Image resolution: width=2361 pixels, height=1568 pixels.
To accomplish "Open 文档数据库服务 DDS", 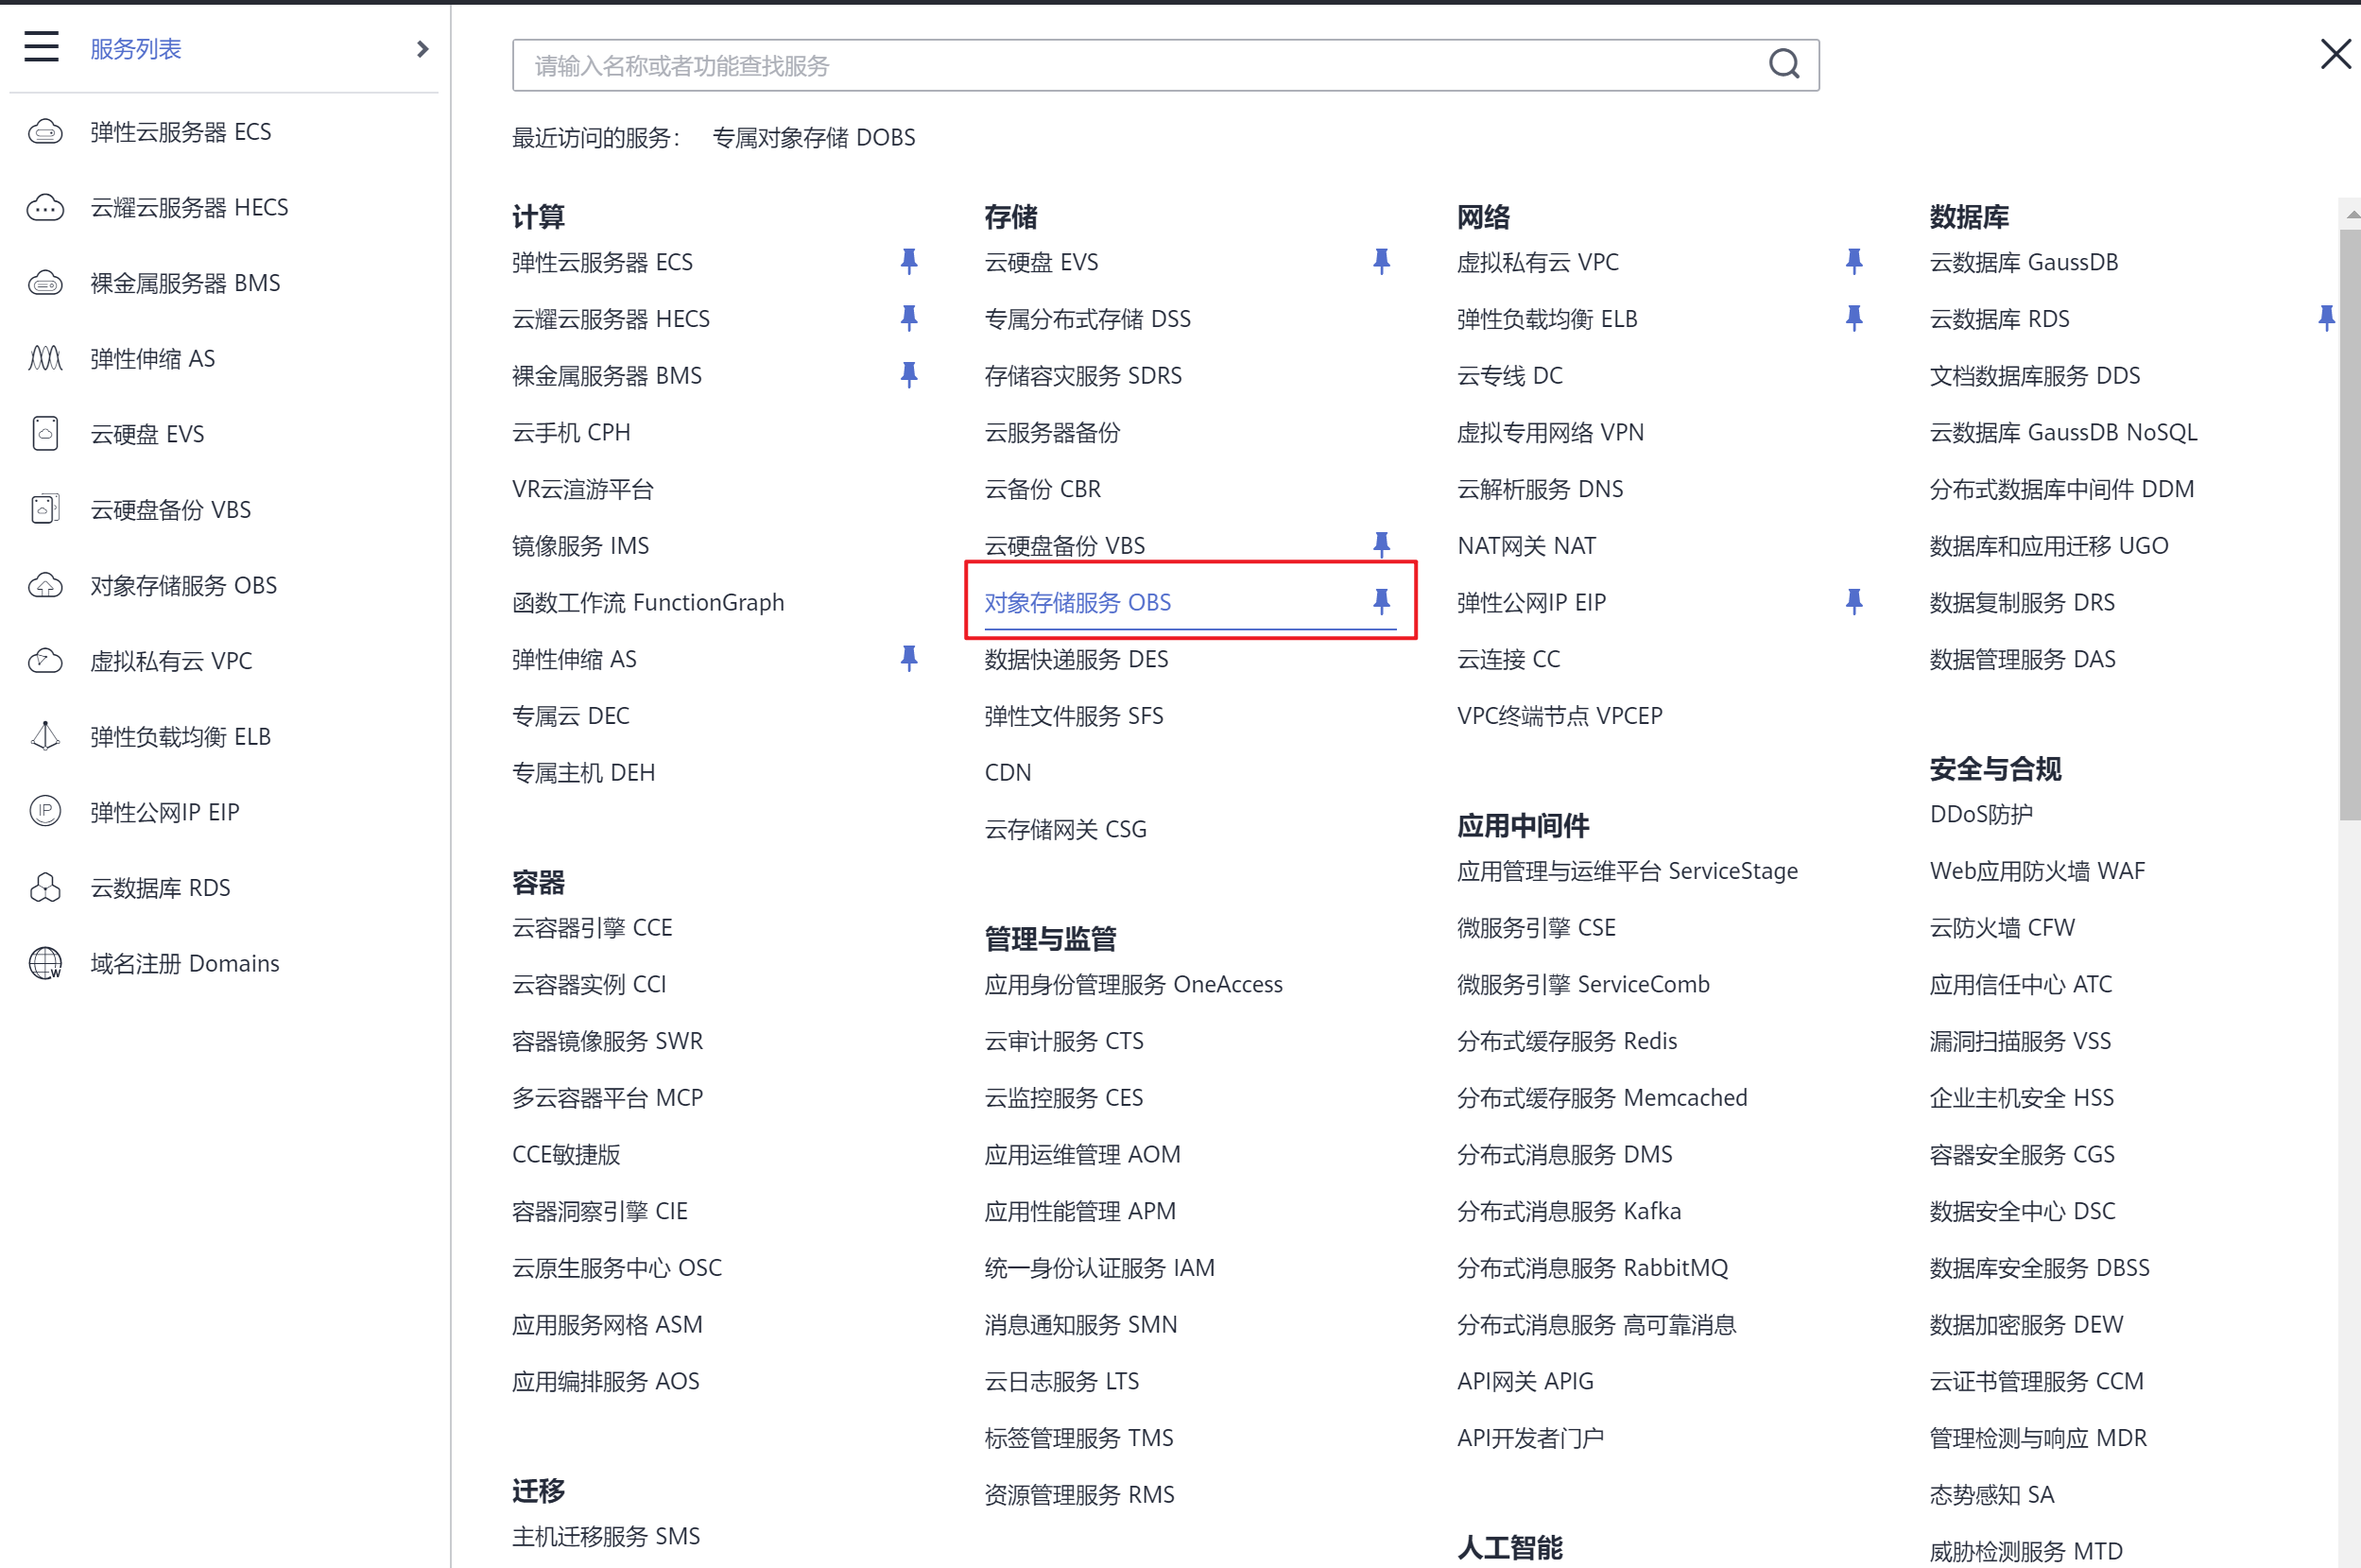I will pyautogui.click(x=2034, y=376).
